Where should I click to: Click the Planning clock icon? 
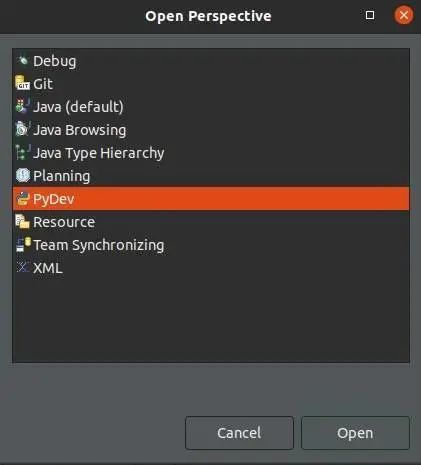[x=23, y=175]
